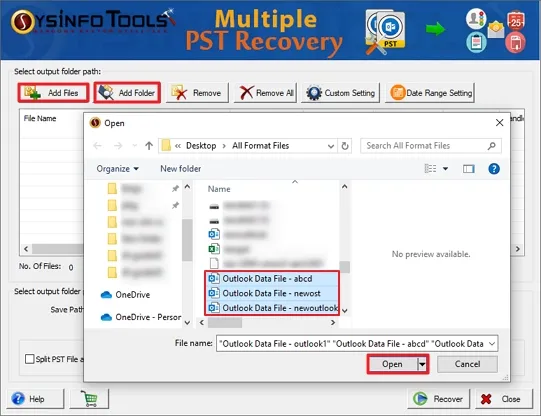
Task: Select Outlook Data File - newoutlook
Action: (x=272, y=308)
